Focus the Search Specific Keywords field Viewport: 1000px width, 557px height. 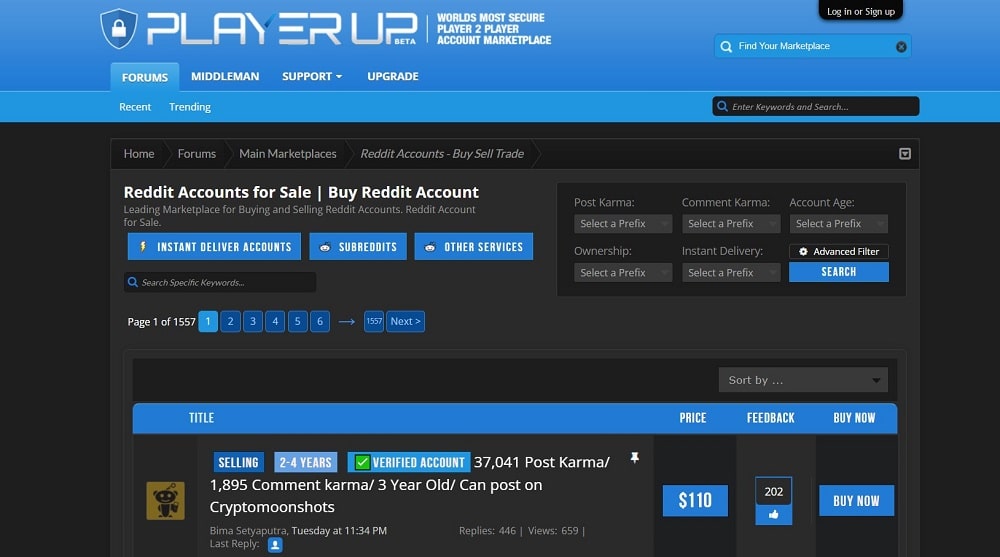pyautogui.click(x=220, y=282)
